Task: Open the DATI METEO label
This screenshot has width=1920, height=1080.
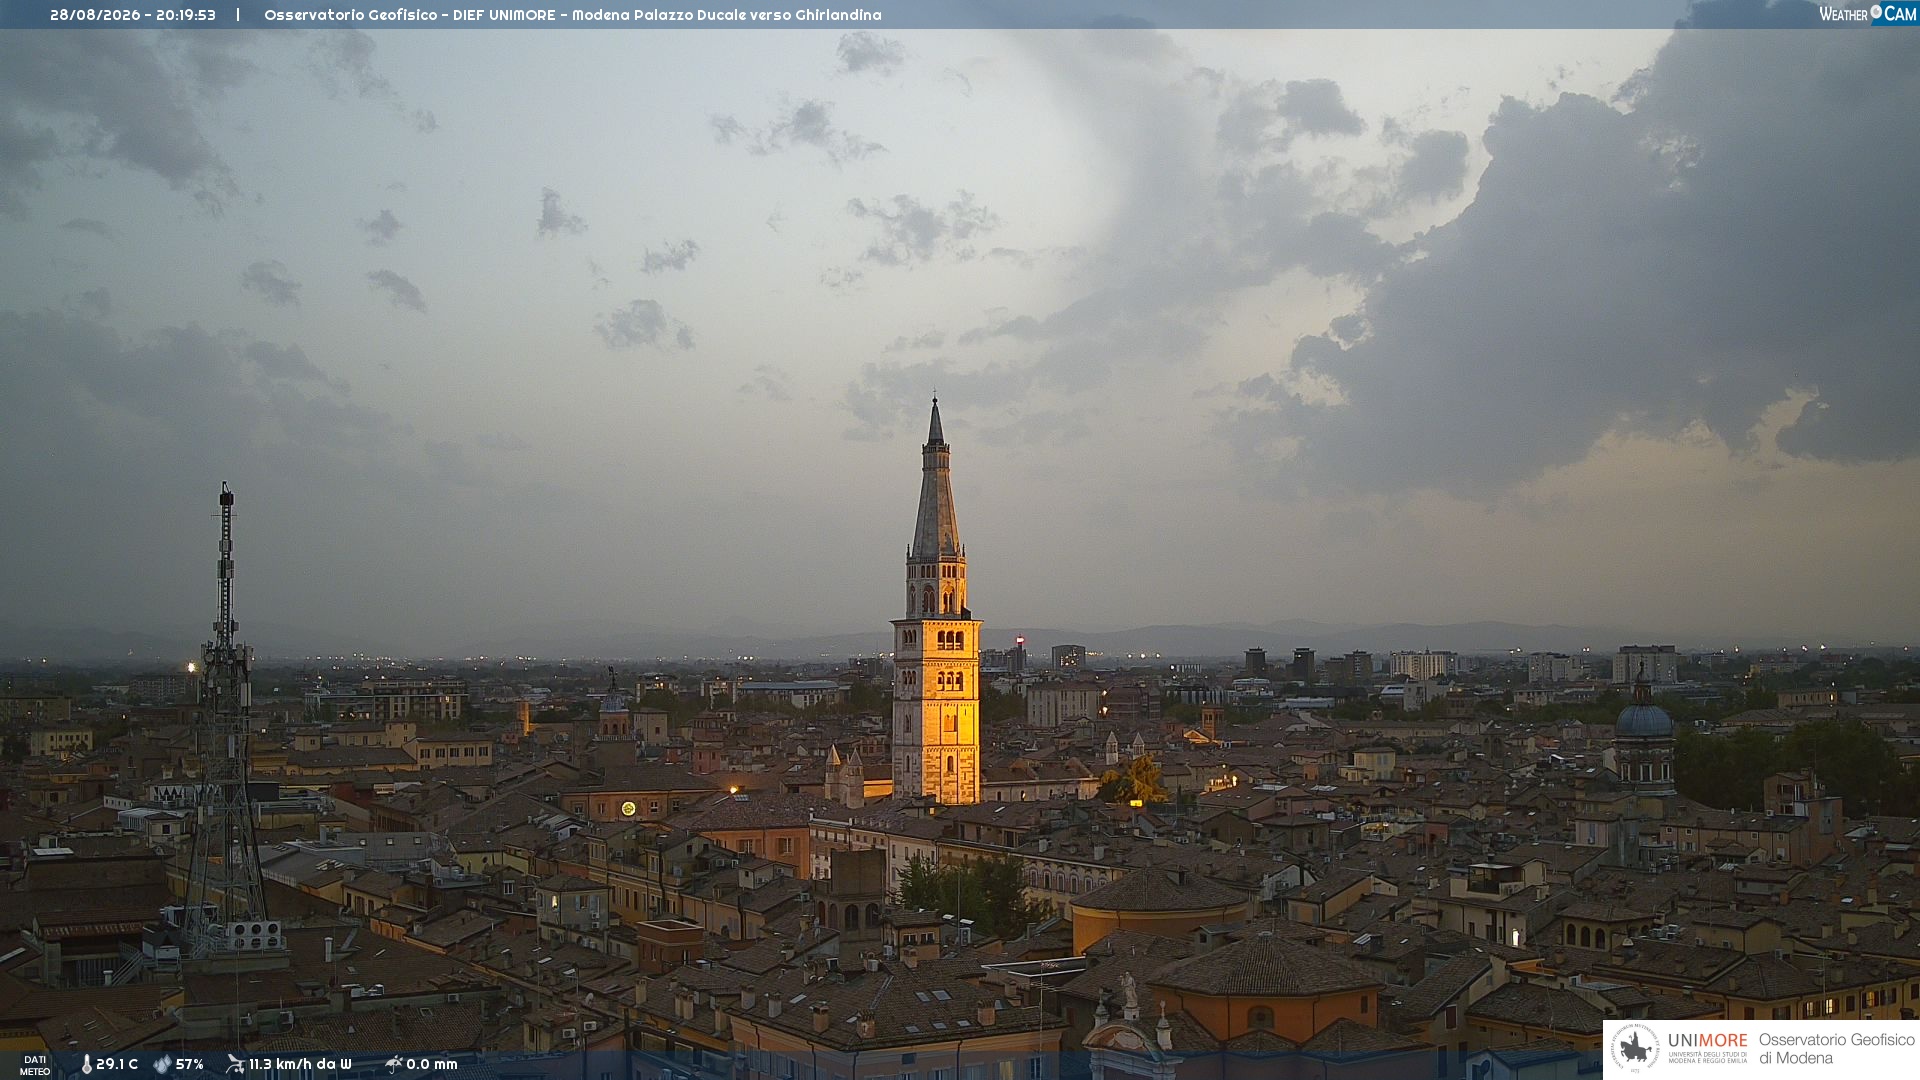Action: [35, 1066]
